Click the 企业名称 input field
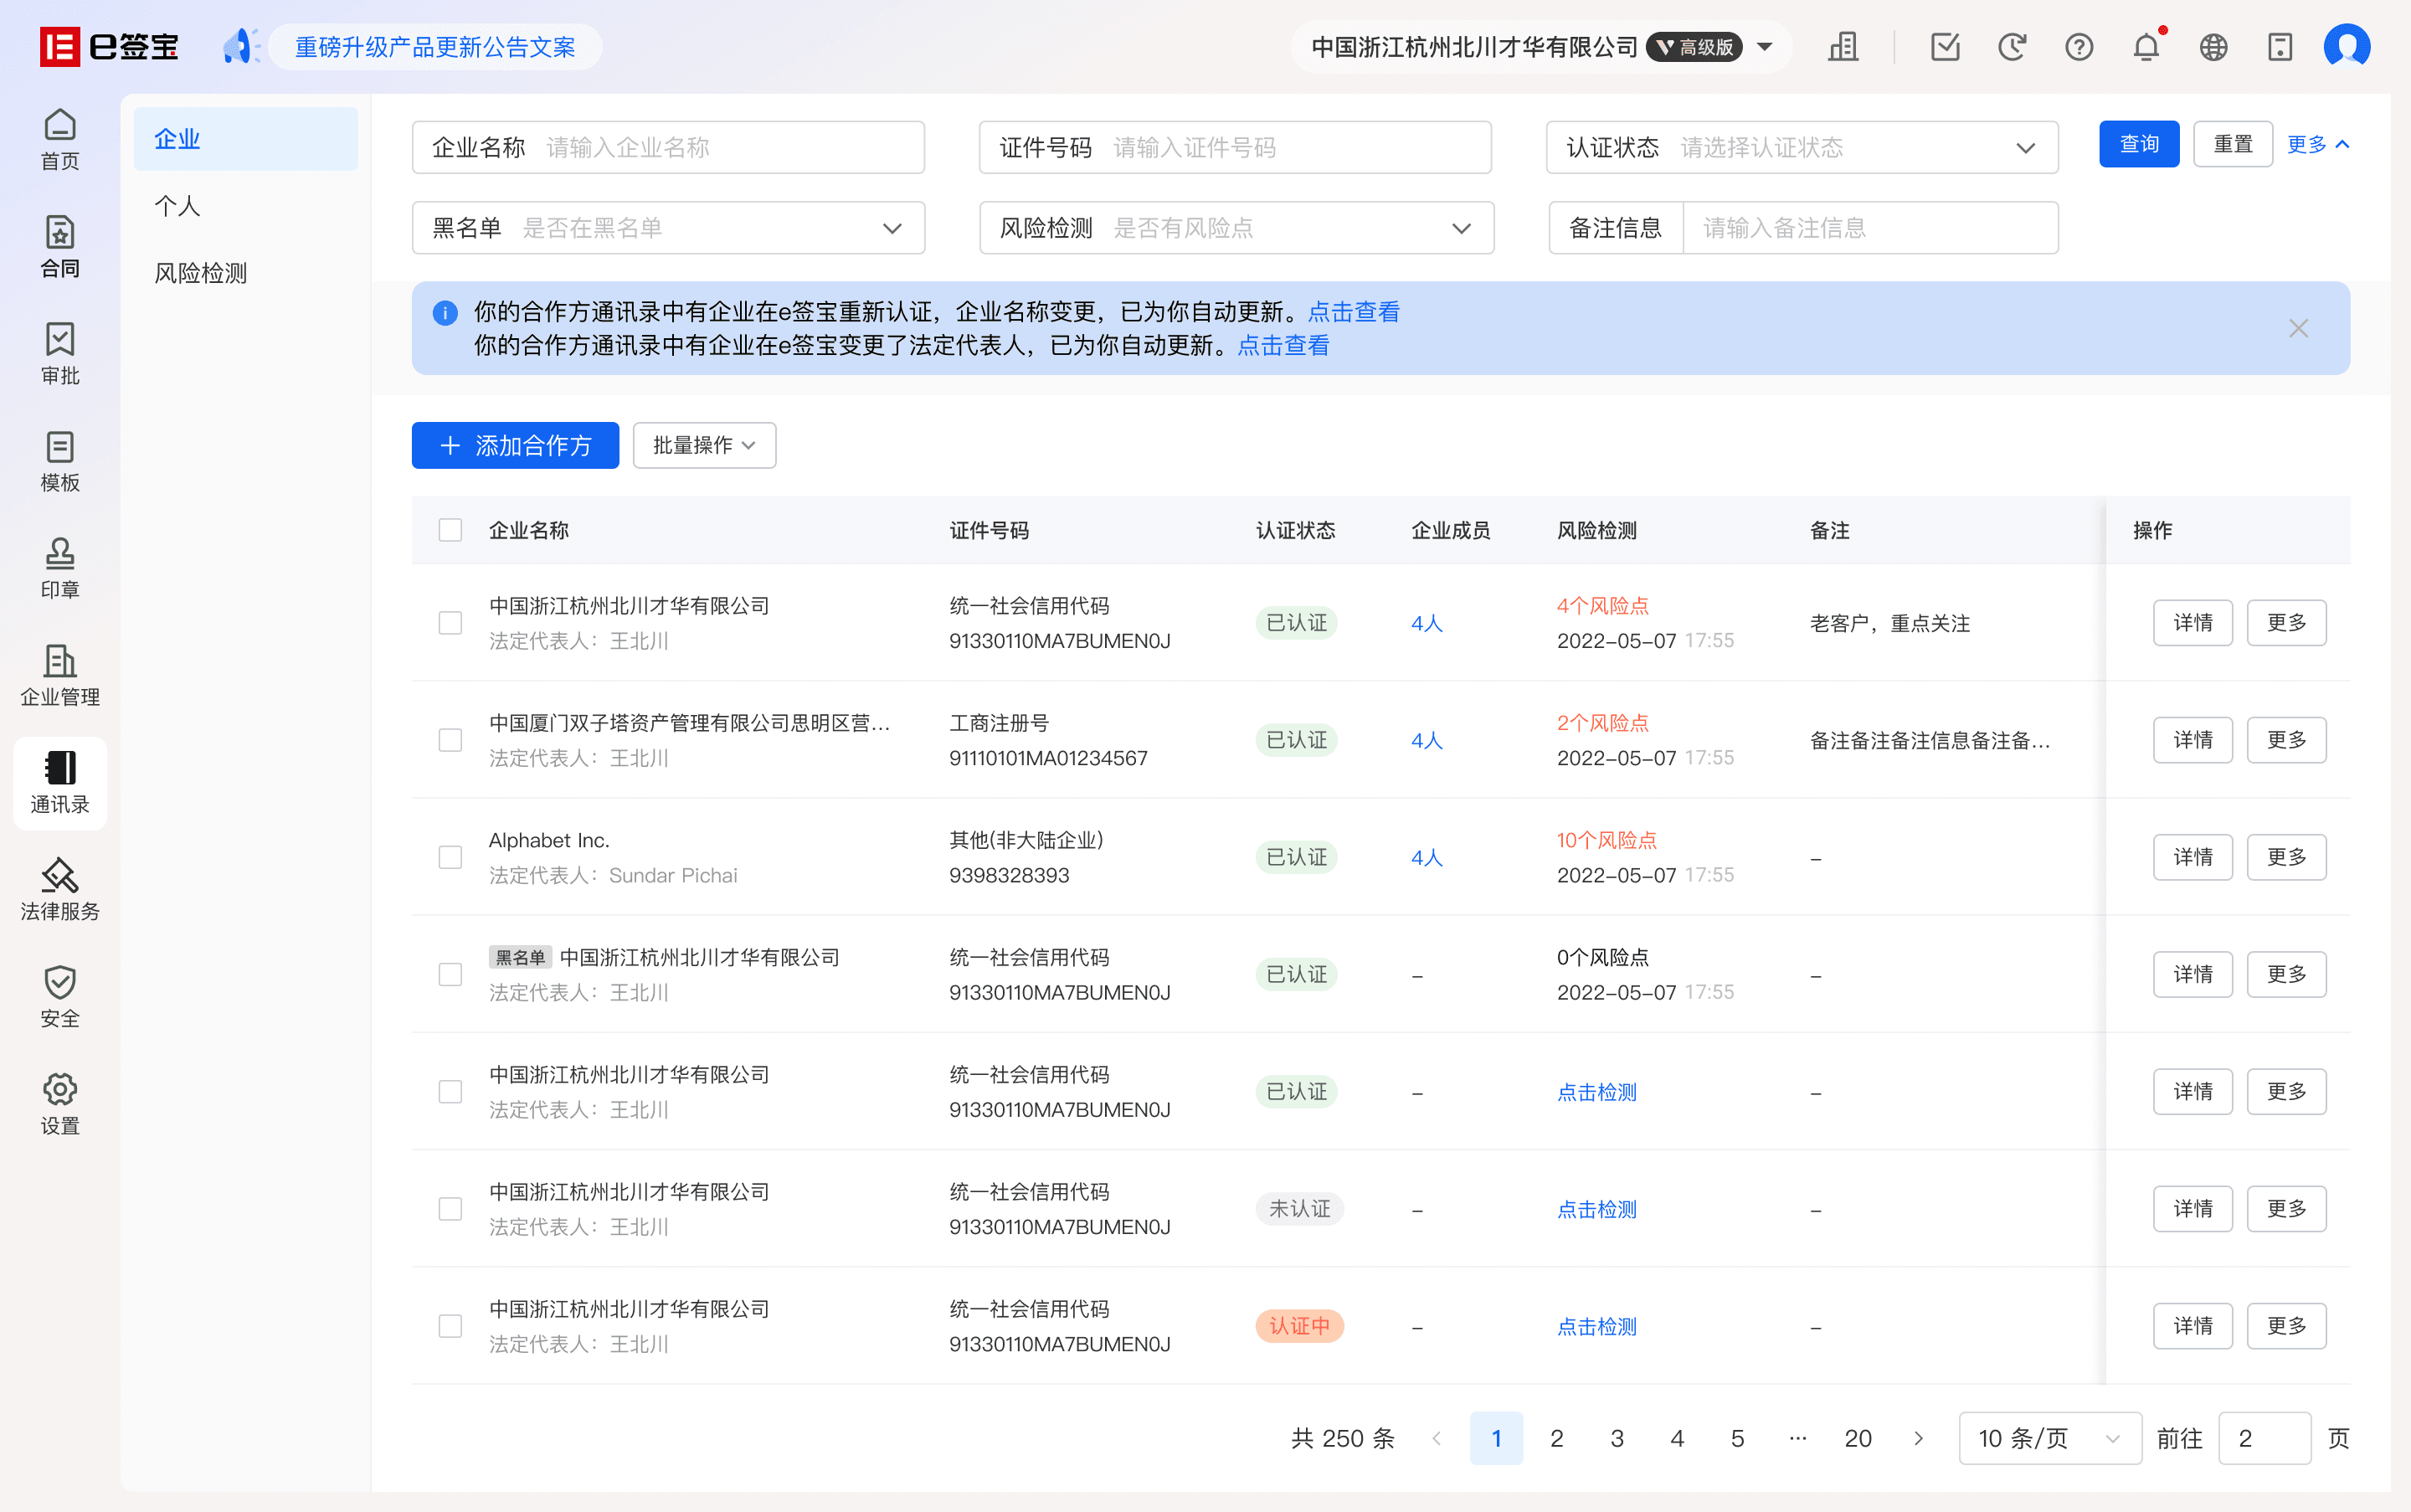 coord(668,148)
